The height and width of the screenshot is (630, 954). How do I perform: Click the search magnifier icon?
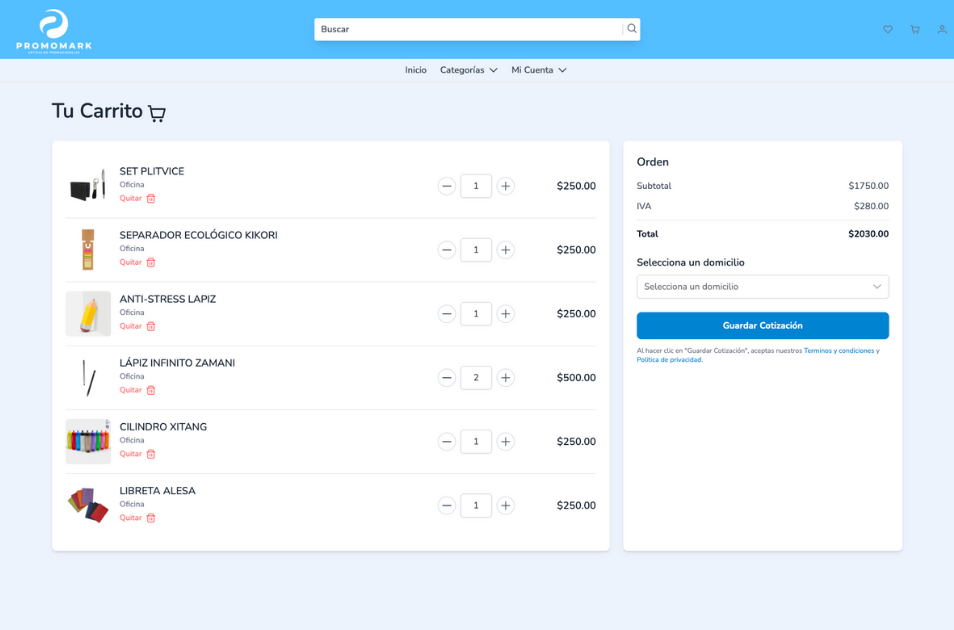pyautogui.click(x=631, y=29)
